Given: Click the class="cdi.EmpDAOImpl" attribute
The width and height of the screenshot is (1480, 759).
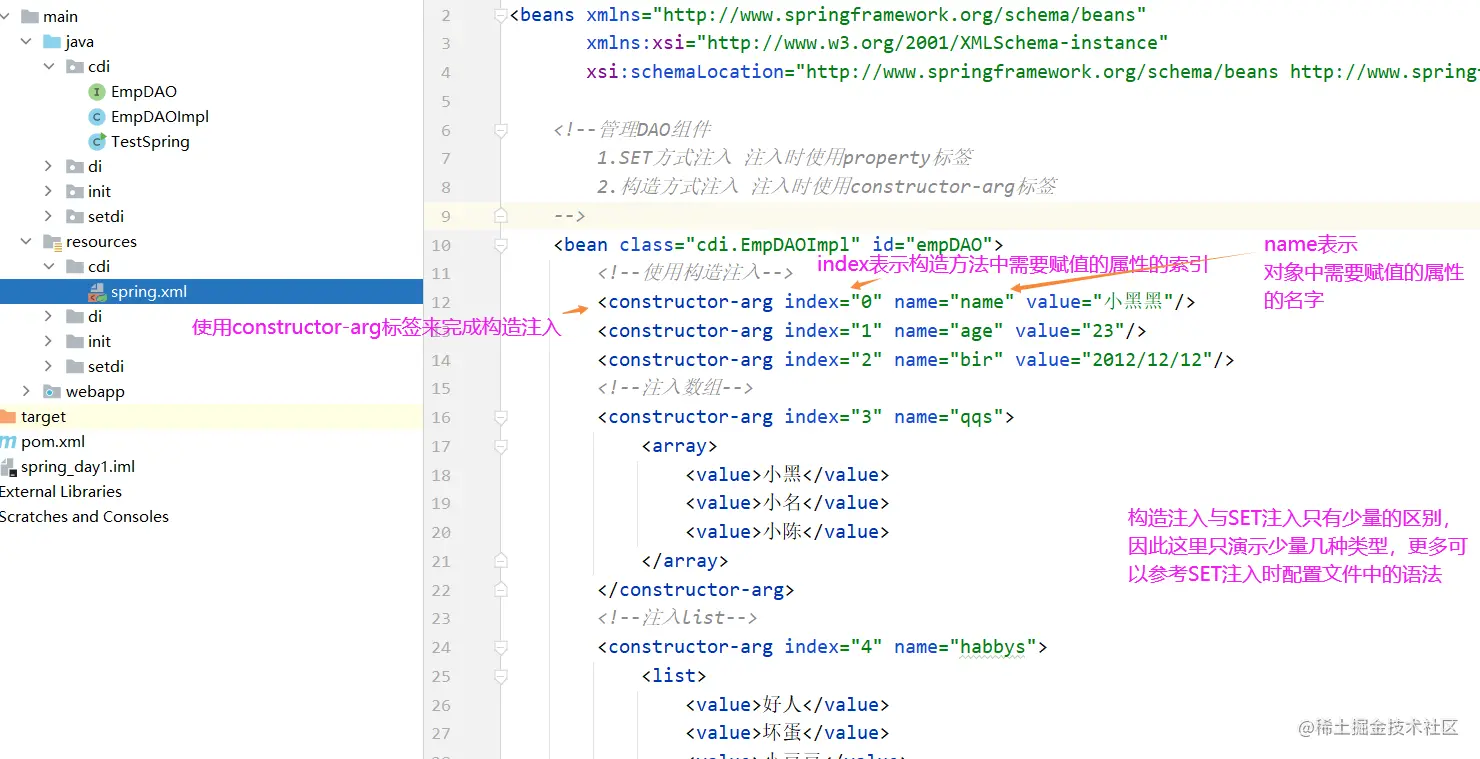Looking at the screenshot, I should (740, 245).
